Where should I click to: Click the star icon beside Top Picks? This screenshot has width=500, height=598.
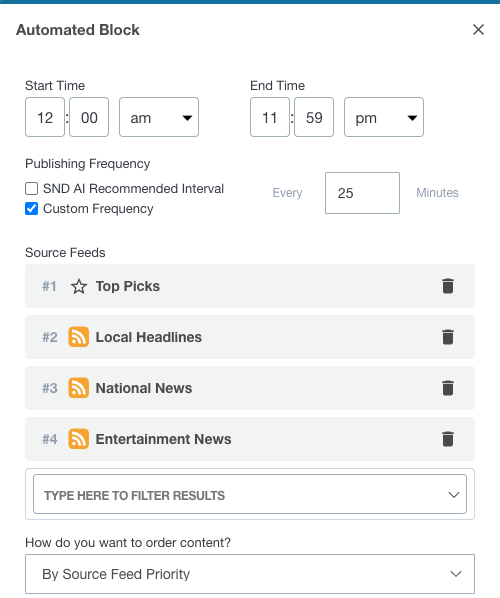click(79, 286)
